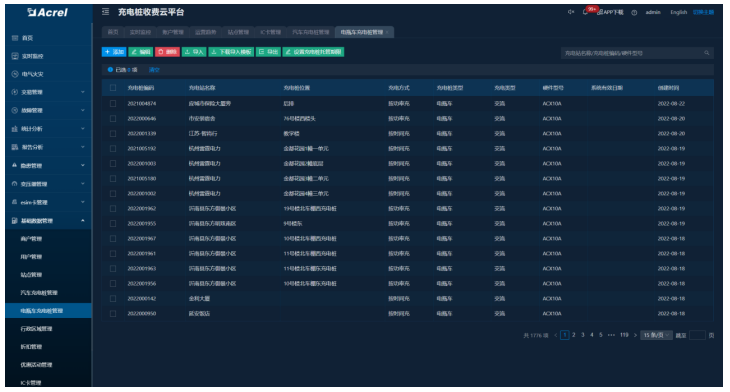Open the 15 条/页 page size dropdown
This screenshot has width=730, height=392.
pyautogui.click(x=656, y=335)
